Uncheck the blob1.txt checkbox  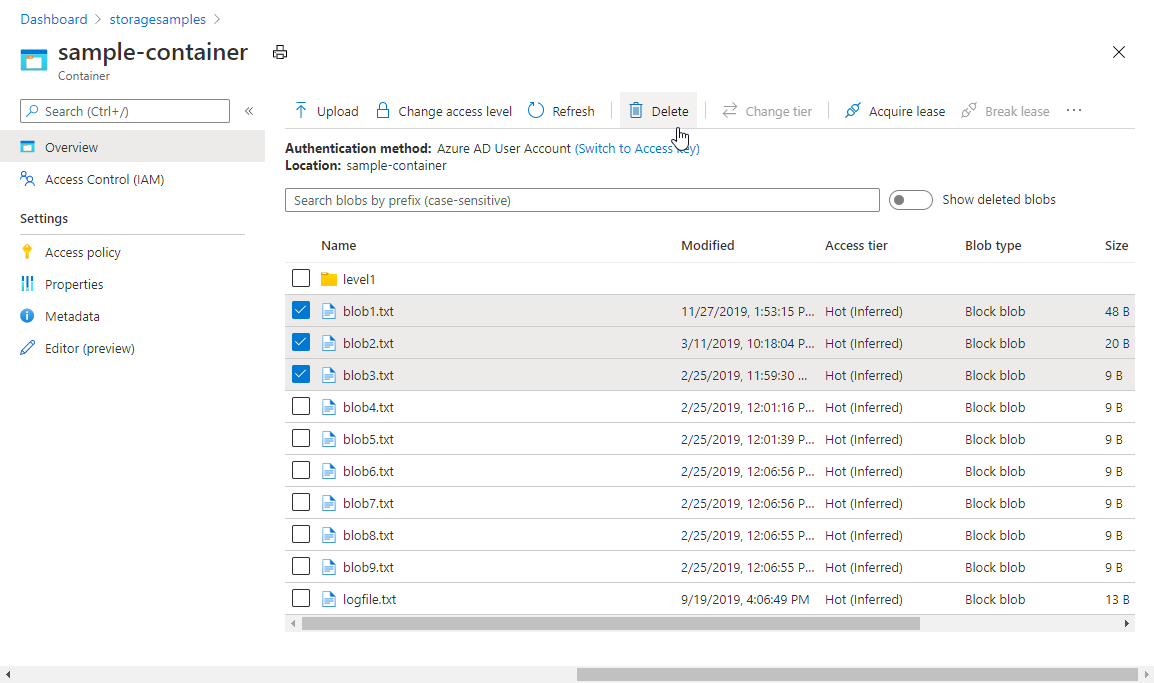301,310
